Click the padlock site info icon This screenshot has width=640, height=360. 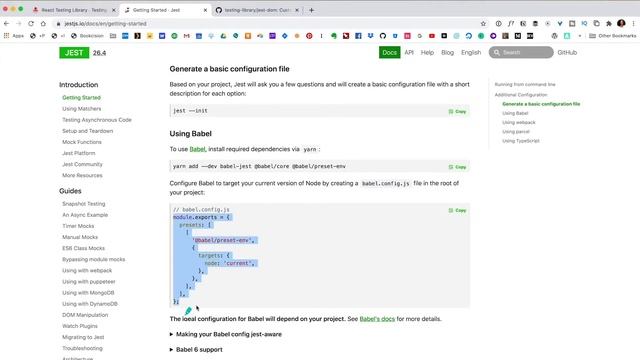click(58, 24)
